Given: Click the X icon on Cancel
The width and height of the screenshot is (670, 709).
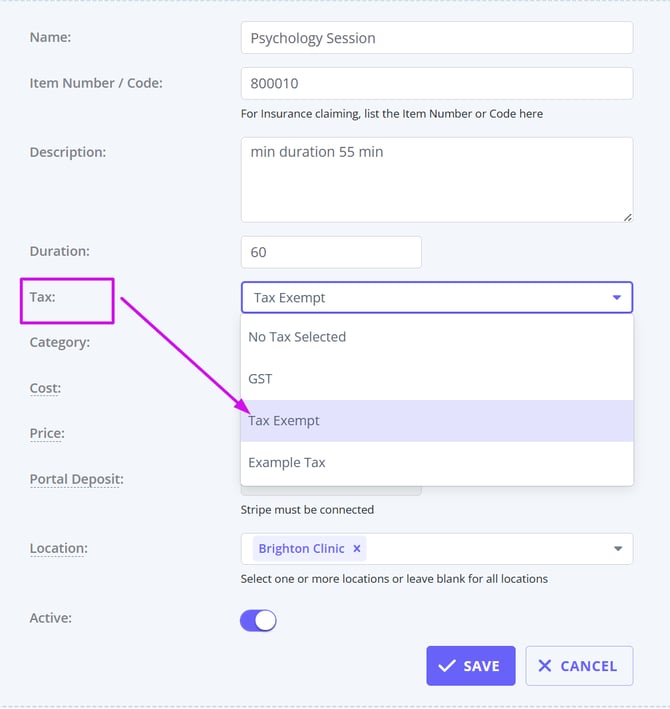Looking at the screenshot, I should (x=545, y=666).
